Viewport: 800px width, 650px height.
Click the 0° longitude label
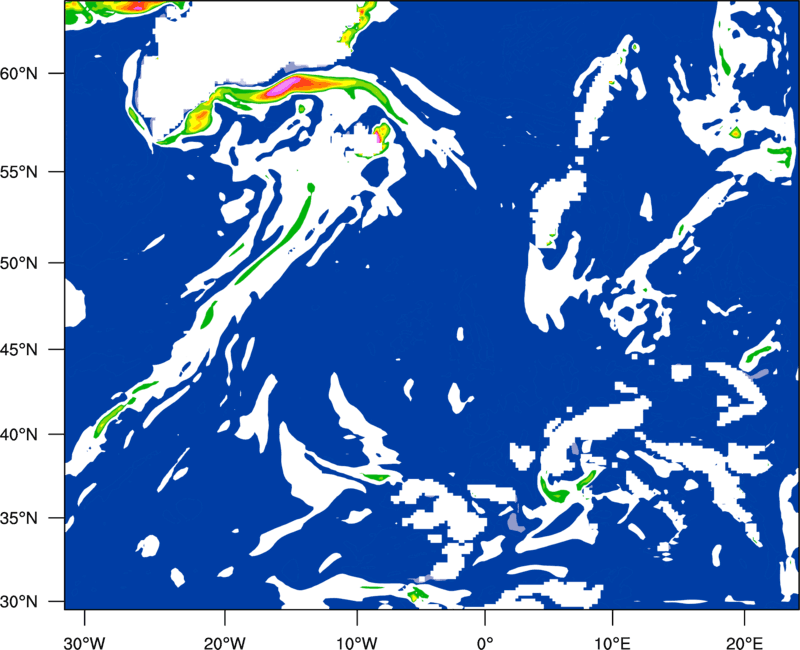pos(485,642)
